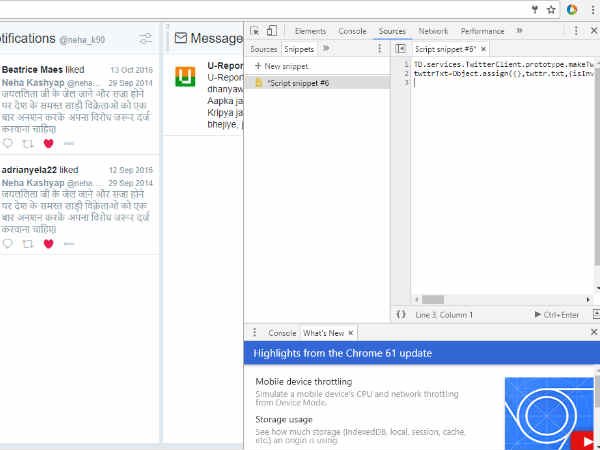Click 12 Sep 2016 notification timestamp
The image size is (600, 450).
130,170
